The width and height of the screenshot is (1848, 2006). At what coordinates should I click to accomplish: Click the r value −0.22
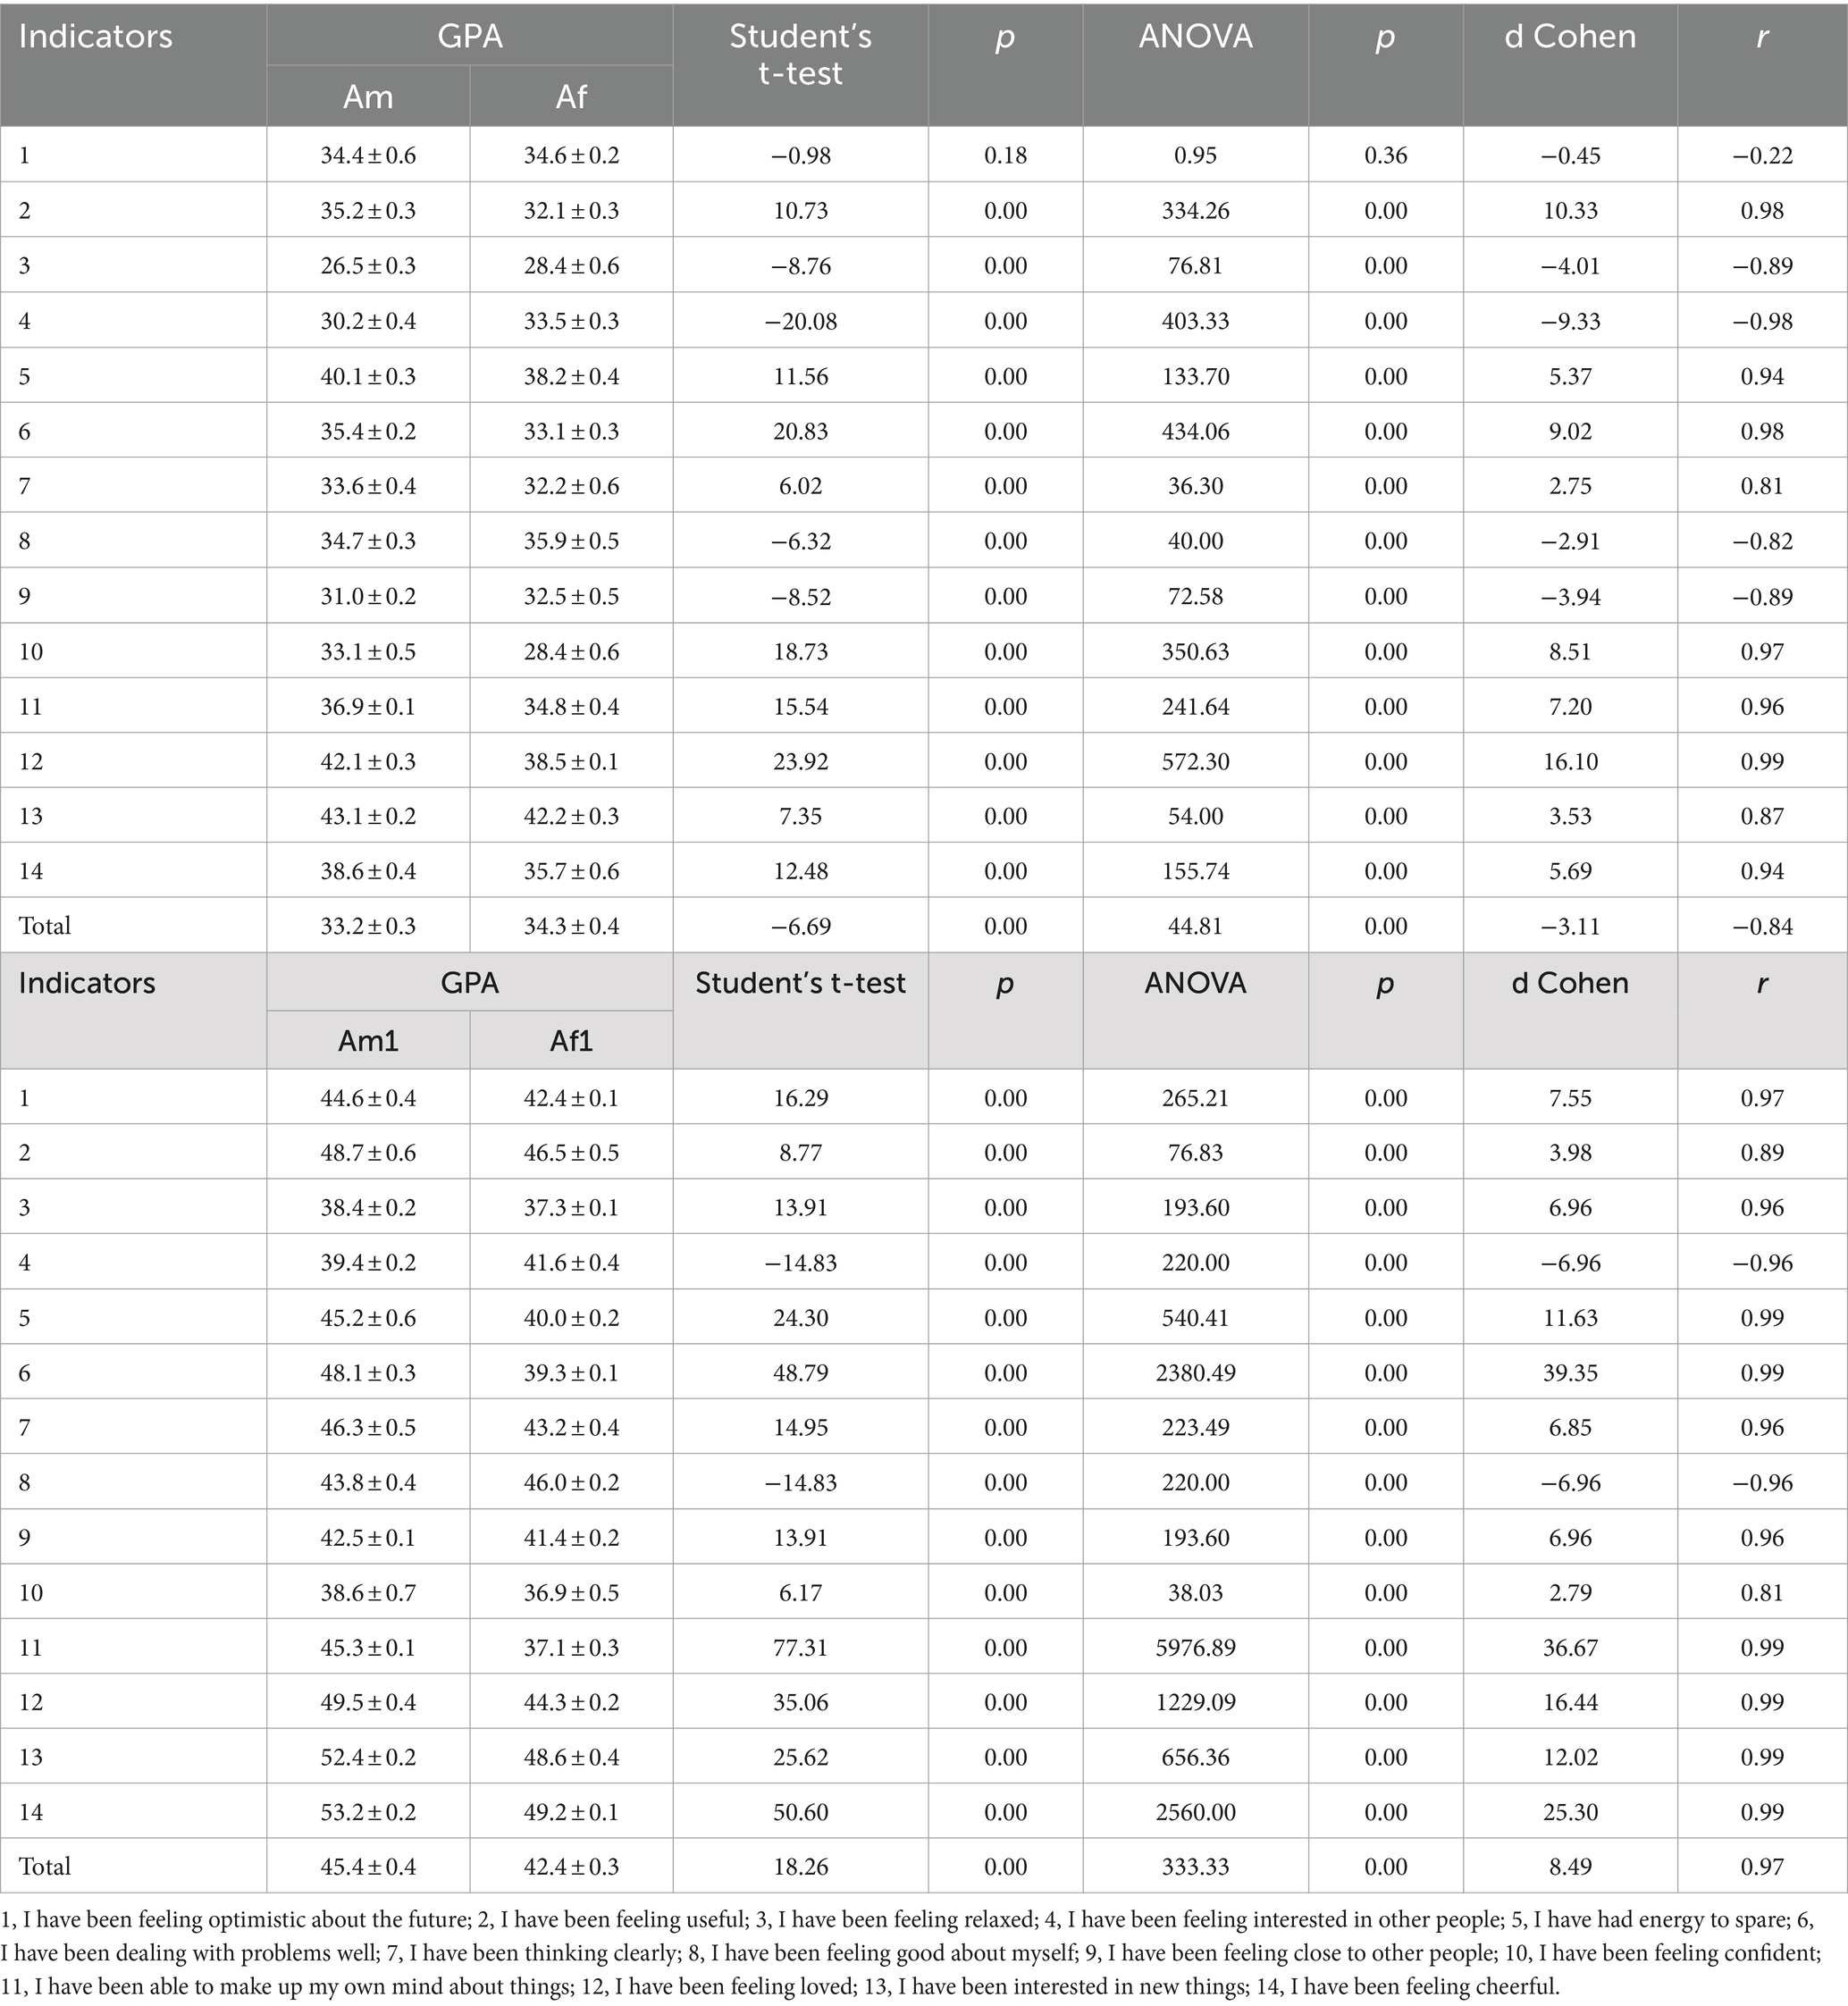click(1762, 155)
